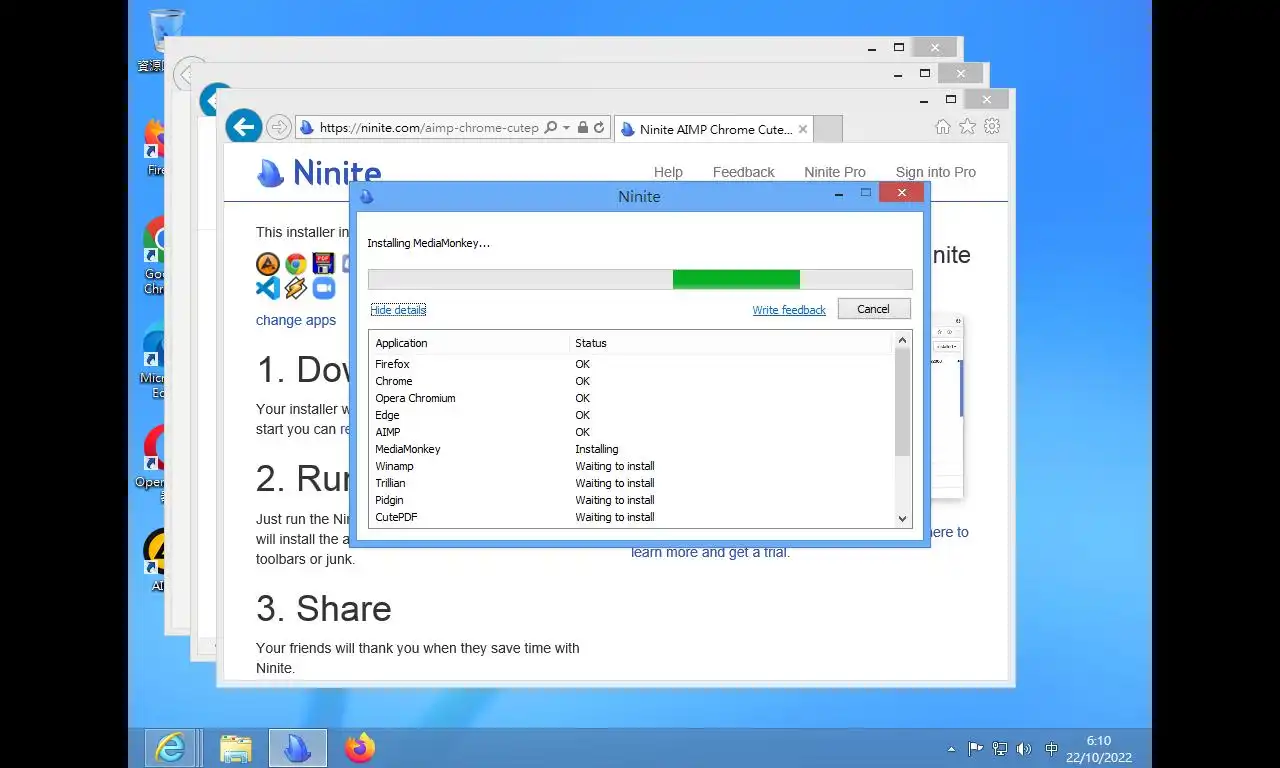Click the details list scroll-up arrow

(903, 341)
